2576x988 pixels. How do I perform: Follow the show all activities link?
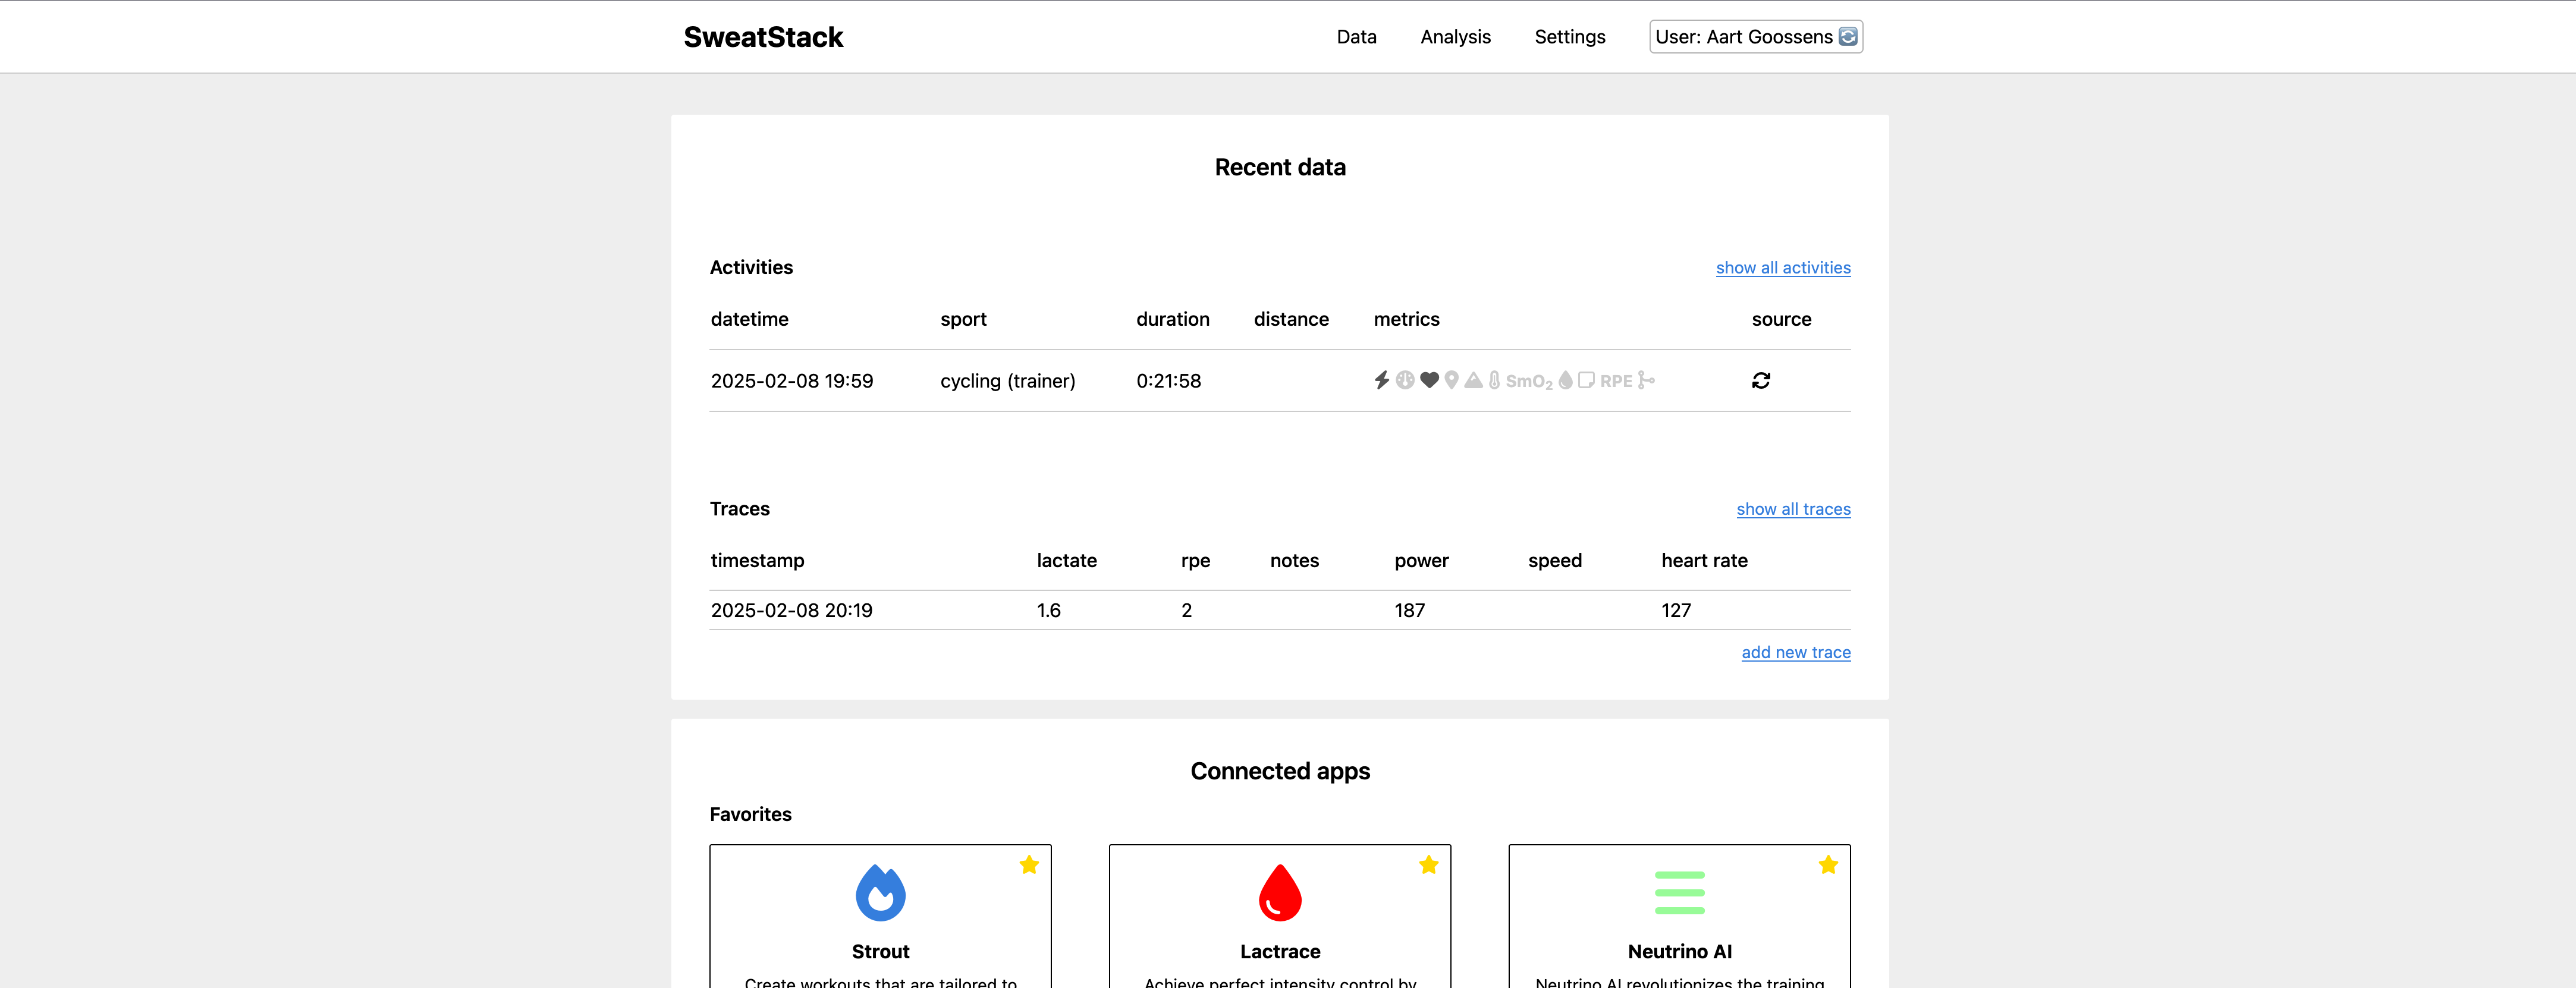pos(1783,267)
